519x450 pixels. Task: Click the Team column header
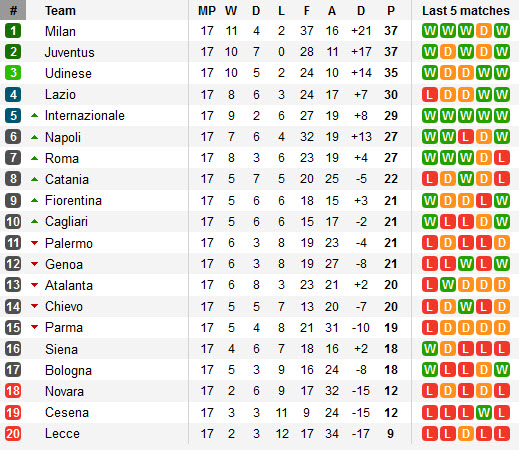point(60,11)
